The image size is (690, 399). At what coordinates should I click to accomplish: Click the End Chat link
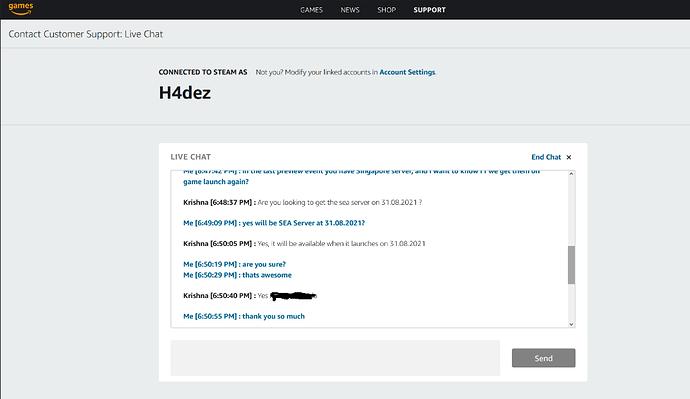tap(546, 157)
